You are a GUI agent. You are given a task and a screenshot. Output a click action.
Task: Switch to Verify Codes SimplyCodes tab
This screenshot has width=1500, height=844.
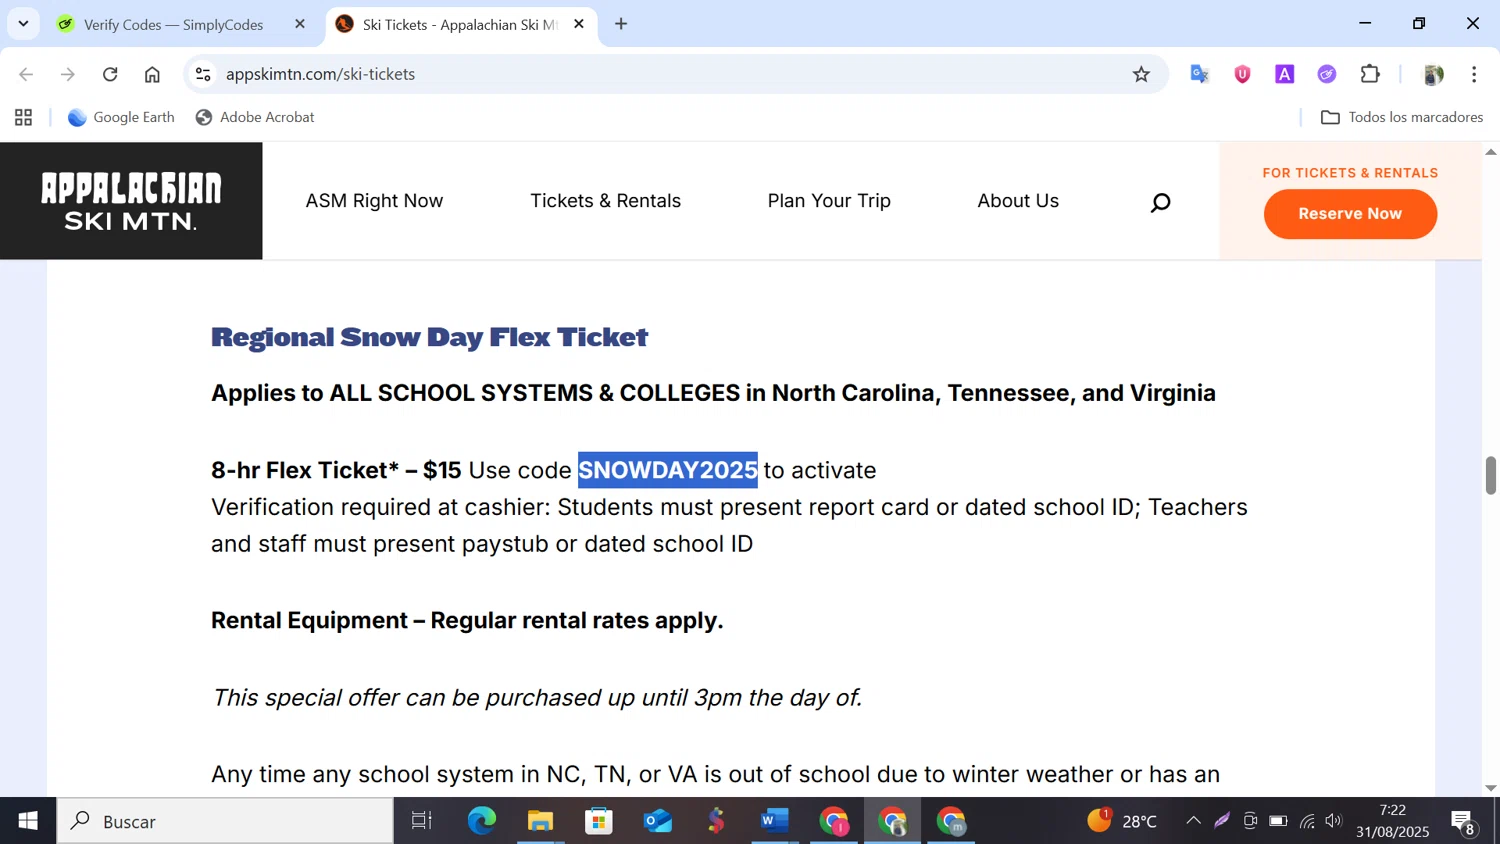[173, 24]
